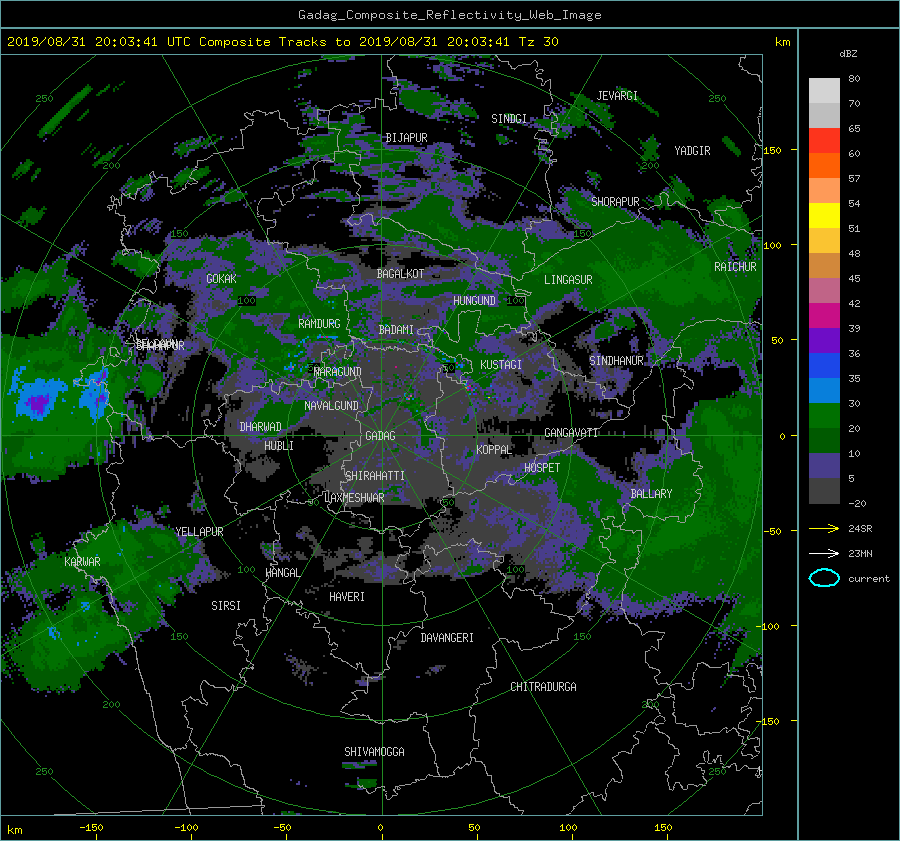Select the 80 dBZ light gray swatch
900x841 pixels.
coord(824,90)
